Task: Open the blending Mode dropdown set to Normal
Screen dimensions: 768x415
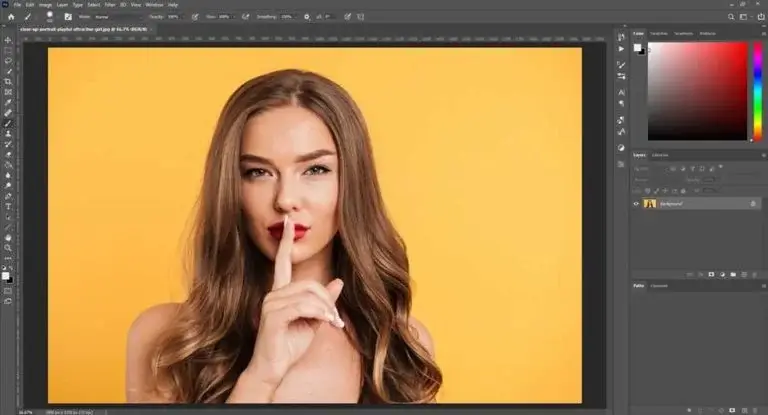Action: [x=117, y=17]
